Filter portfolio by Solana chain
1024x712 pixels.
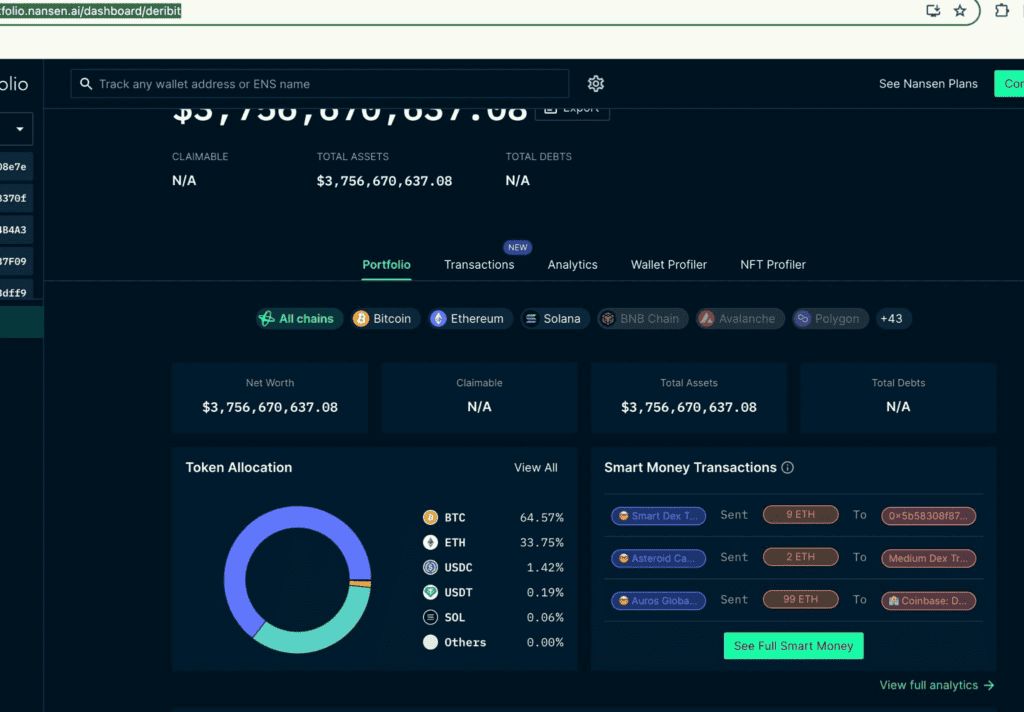click(x=554, y=319)
